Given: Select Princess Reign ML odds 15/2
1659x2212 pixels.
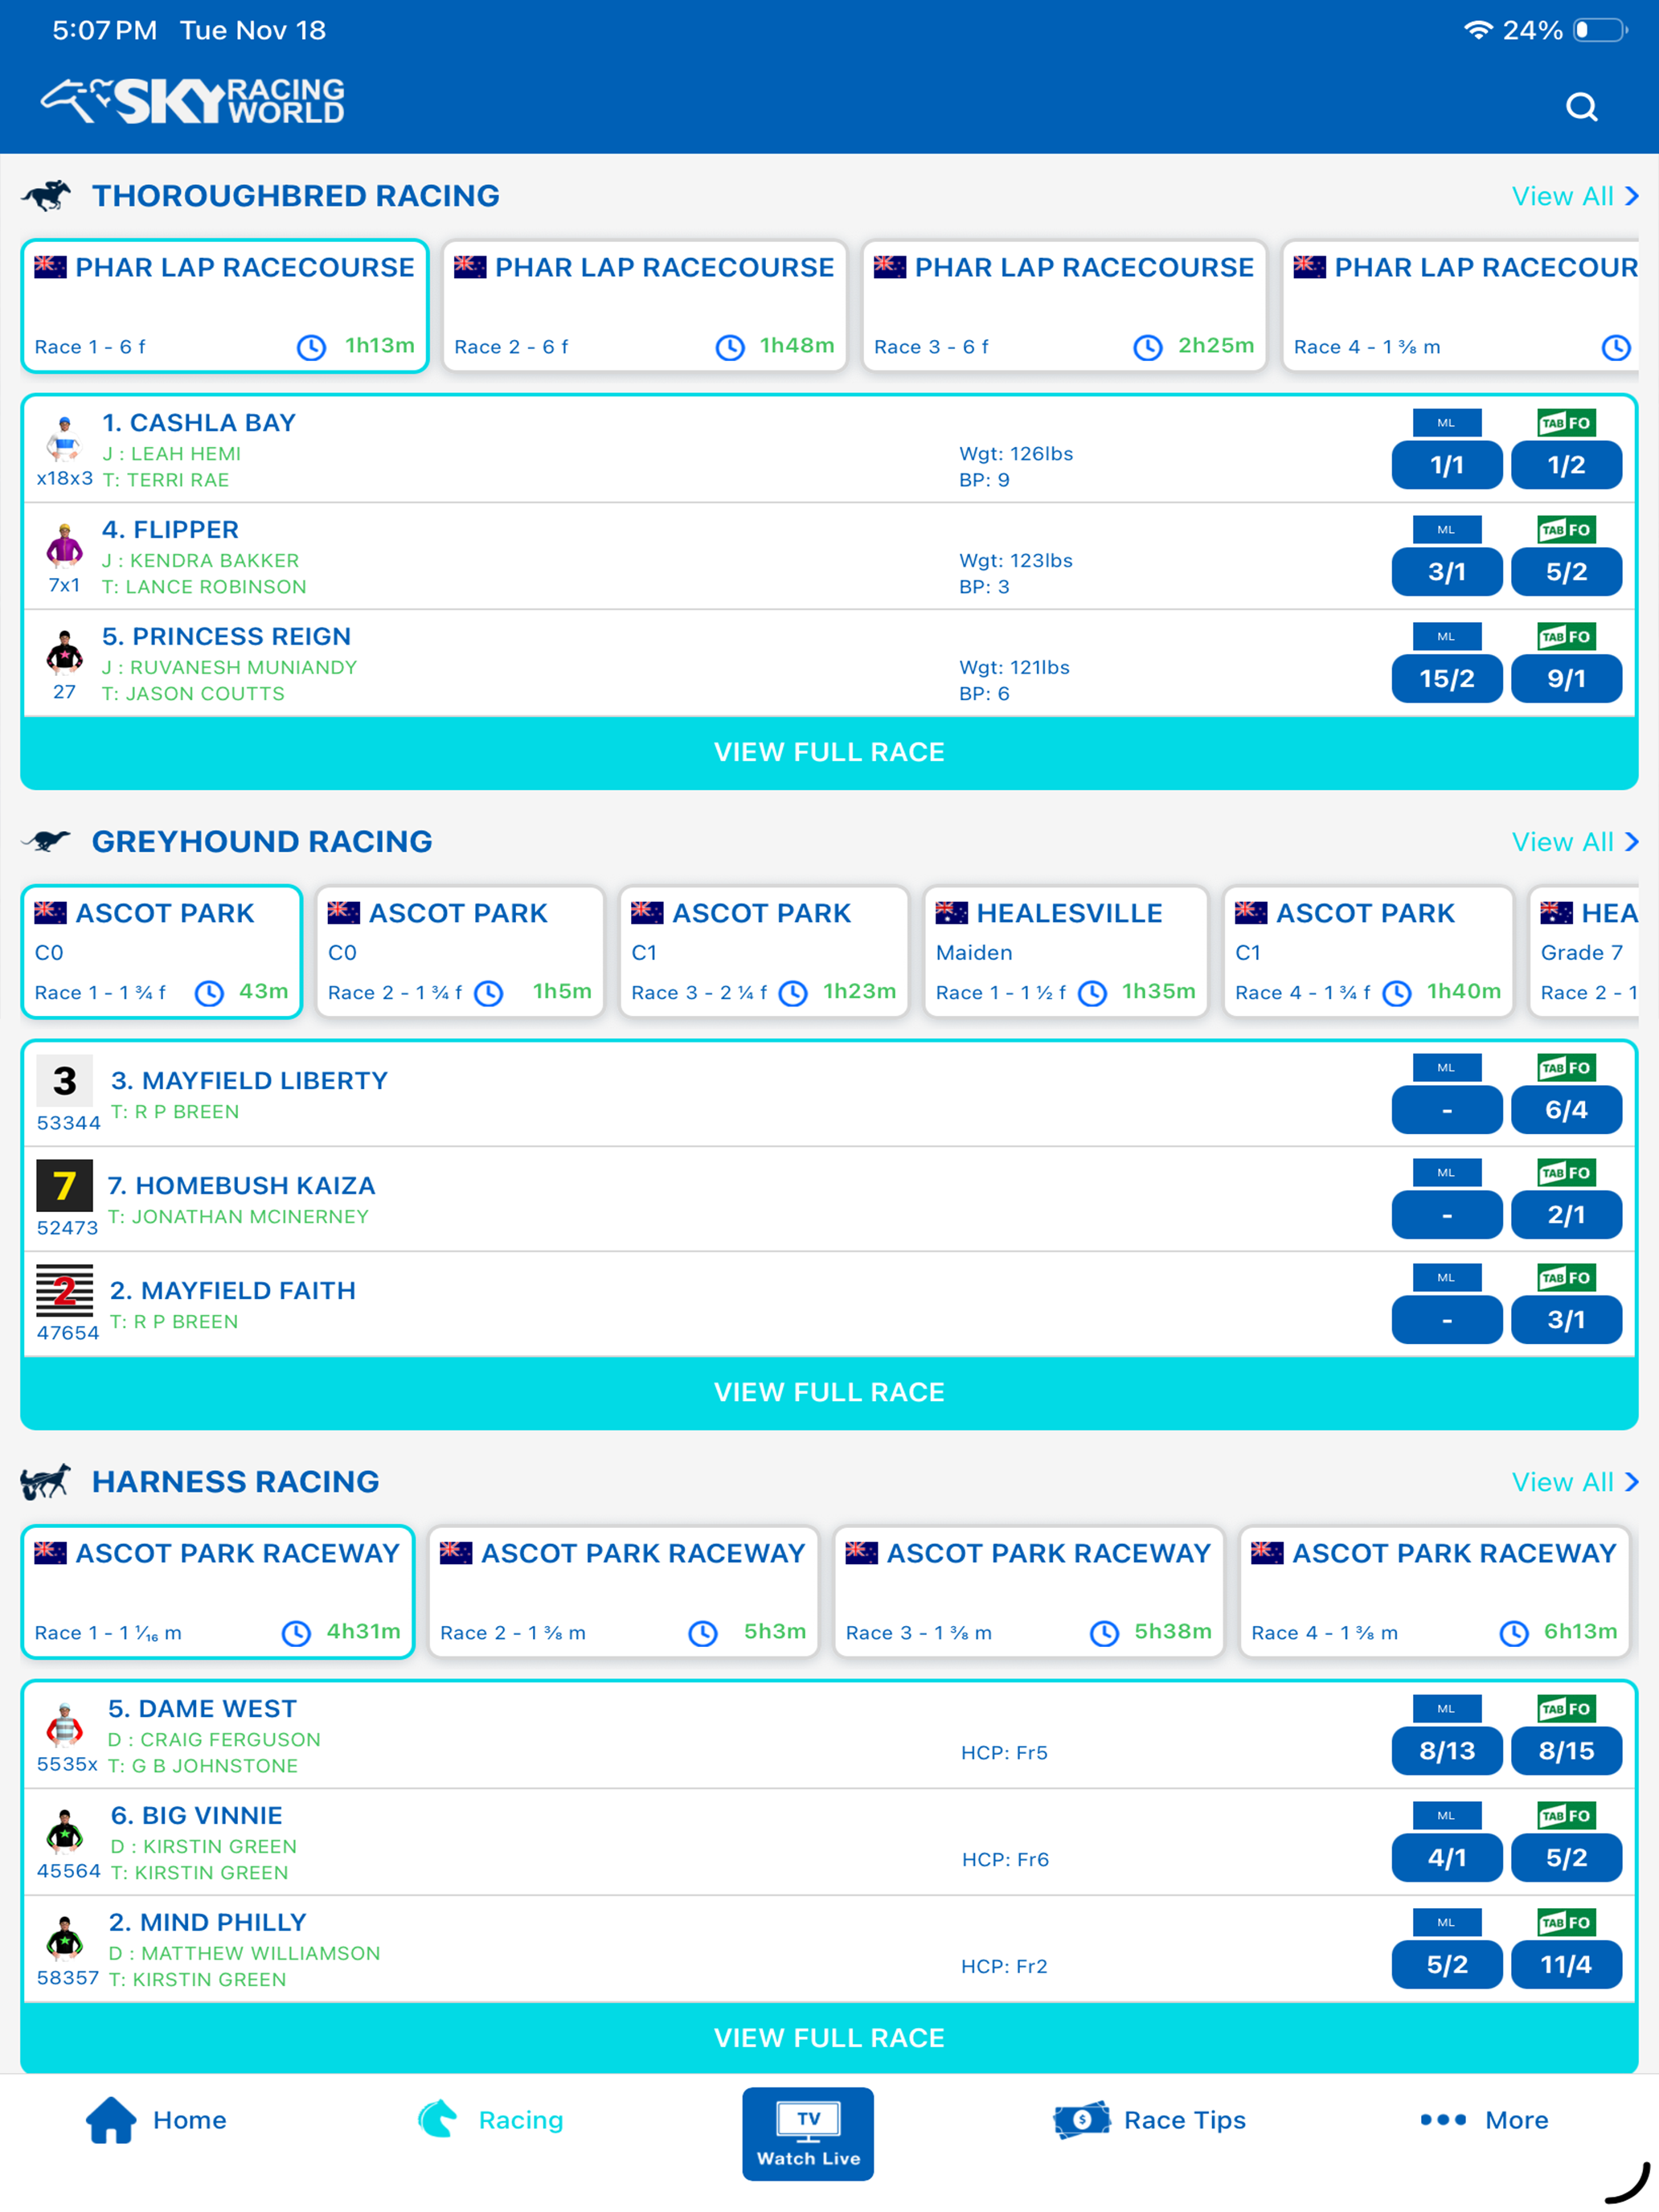Looking at the screenshot, I should point(1446,679).
